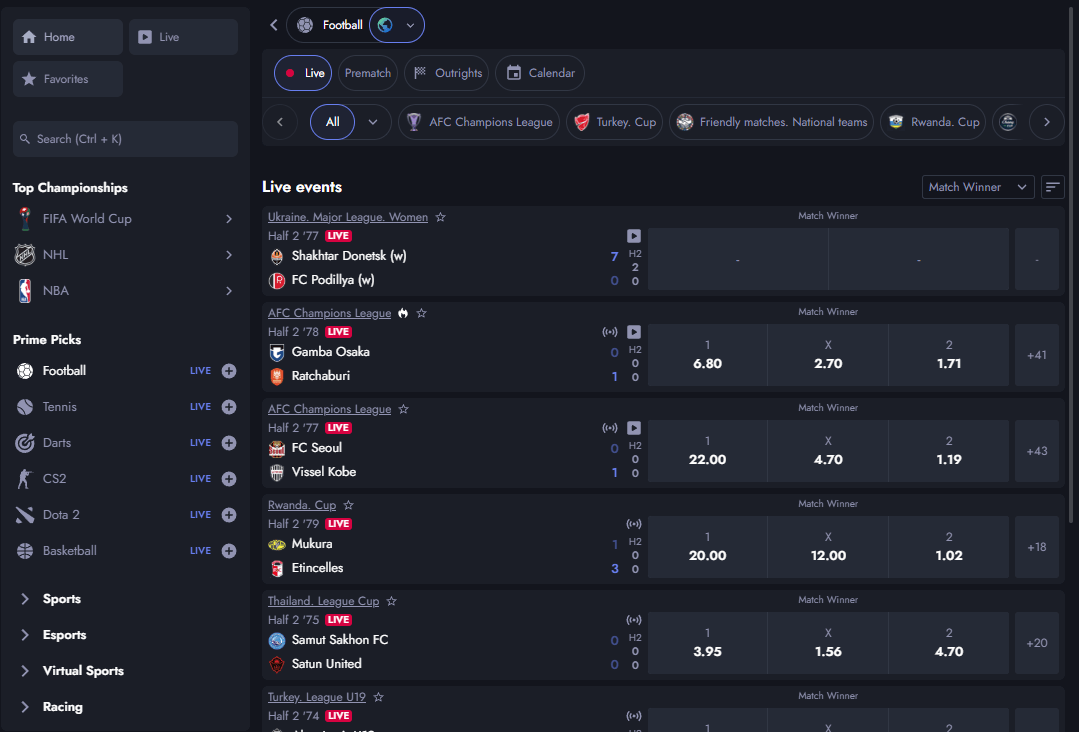Click the plus icon next to Darts
The width and height of the screenshot is (1079, 732).
(229, 443)
